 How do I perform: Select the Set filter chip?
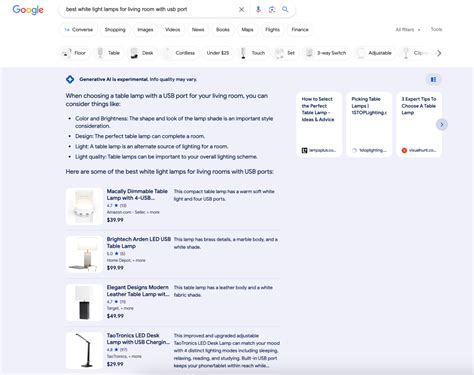click(x=285, y=53)
